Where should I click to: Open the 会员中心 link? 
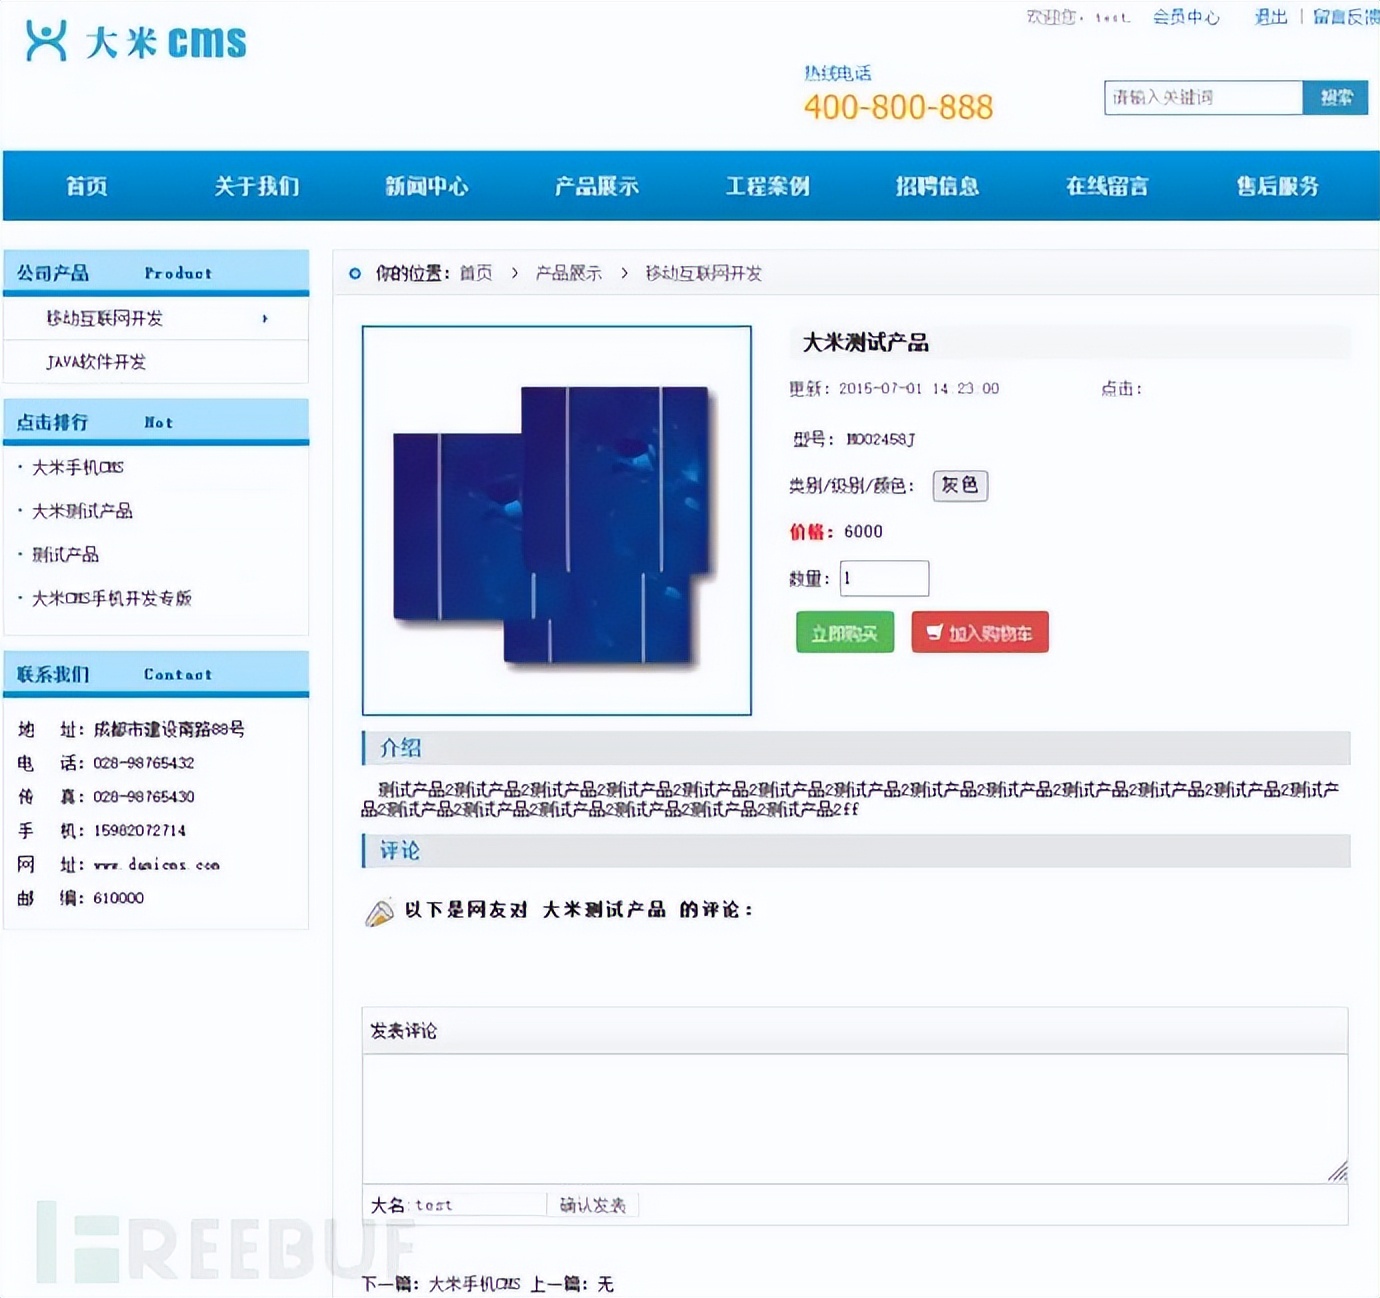1186,17
